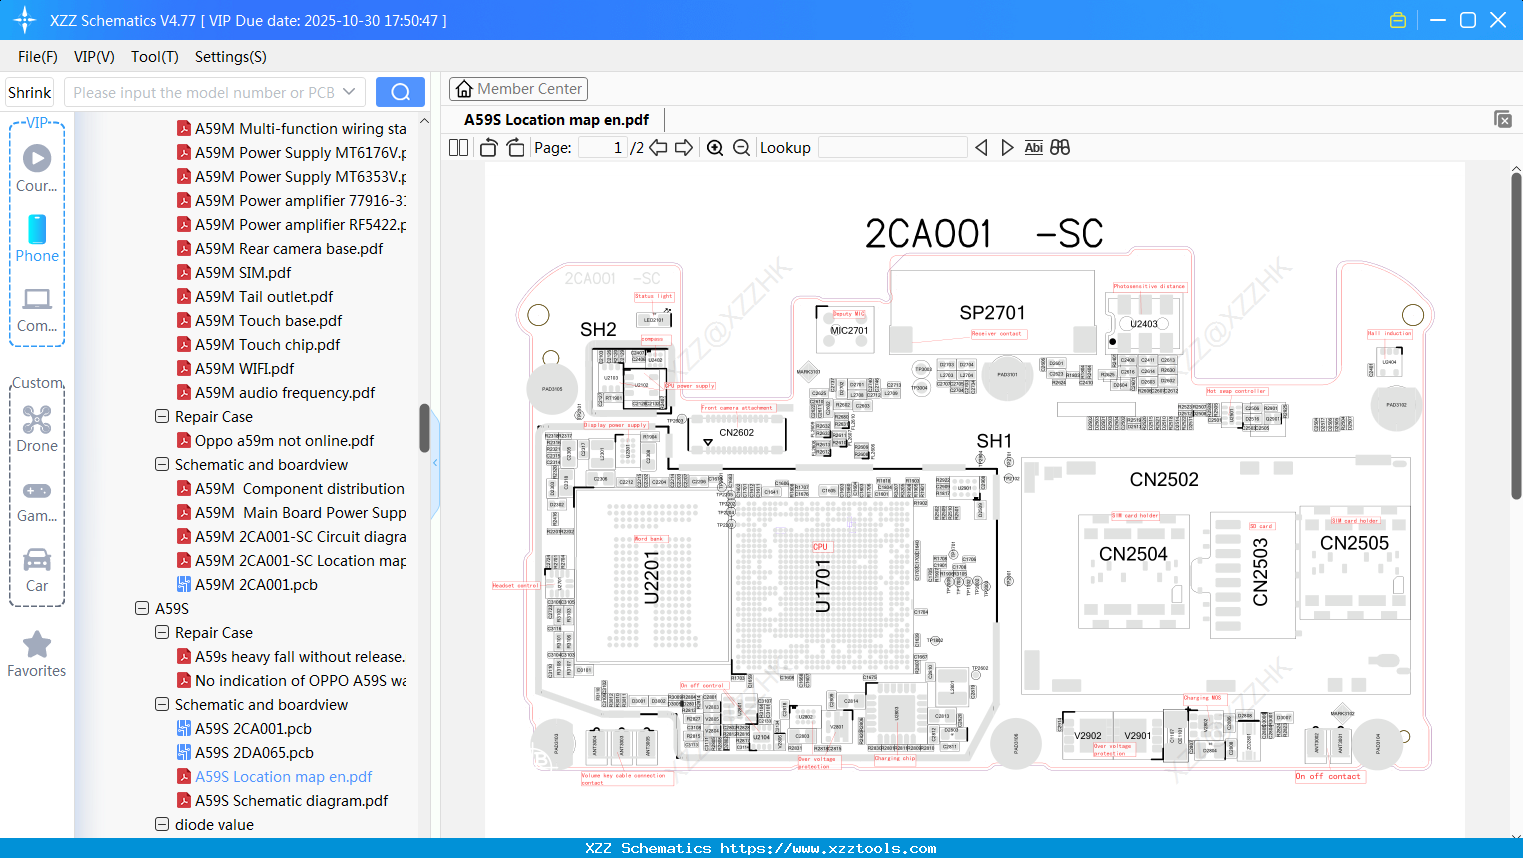The height and width of the screenshot is (858, 1523).
Task: Click the PDF viewer vertical scrollbar thumb
Action: [x=1516, y=335]
